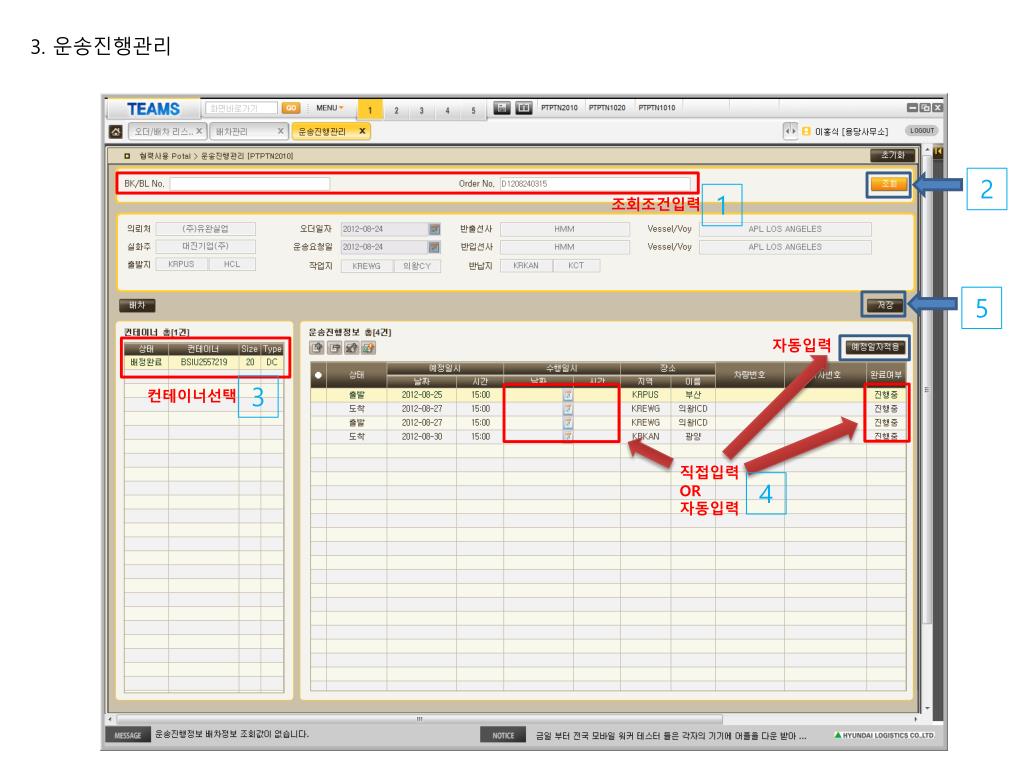Viewport: 1024px width, 768px height.
Task: Open 수행일시 calendar for the 2012-08-30 도착 row
Action: 568,436
